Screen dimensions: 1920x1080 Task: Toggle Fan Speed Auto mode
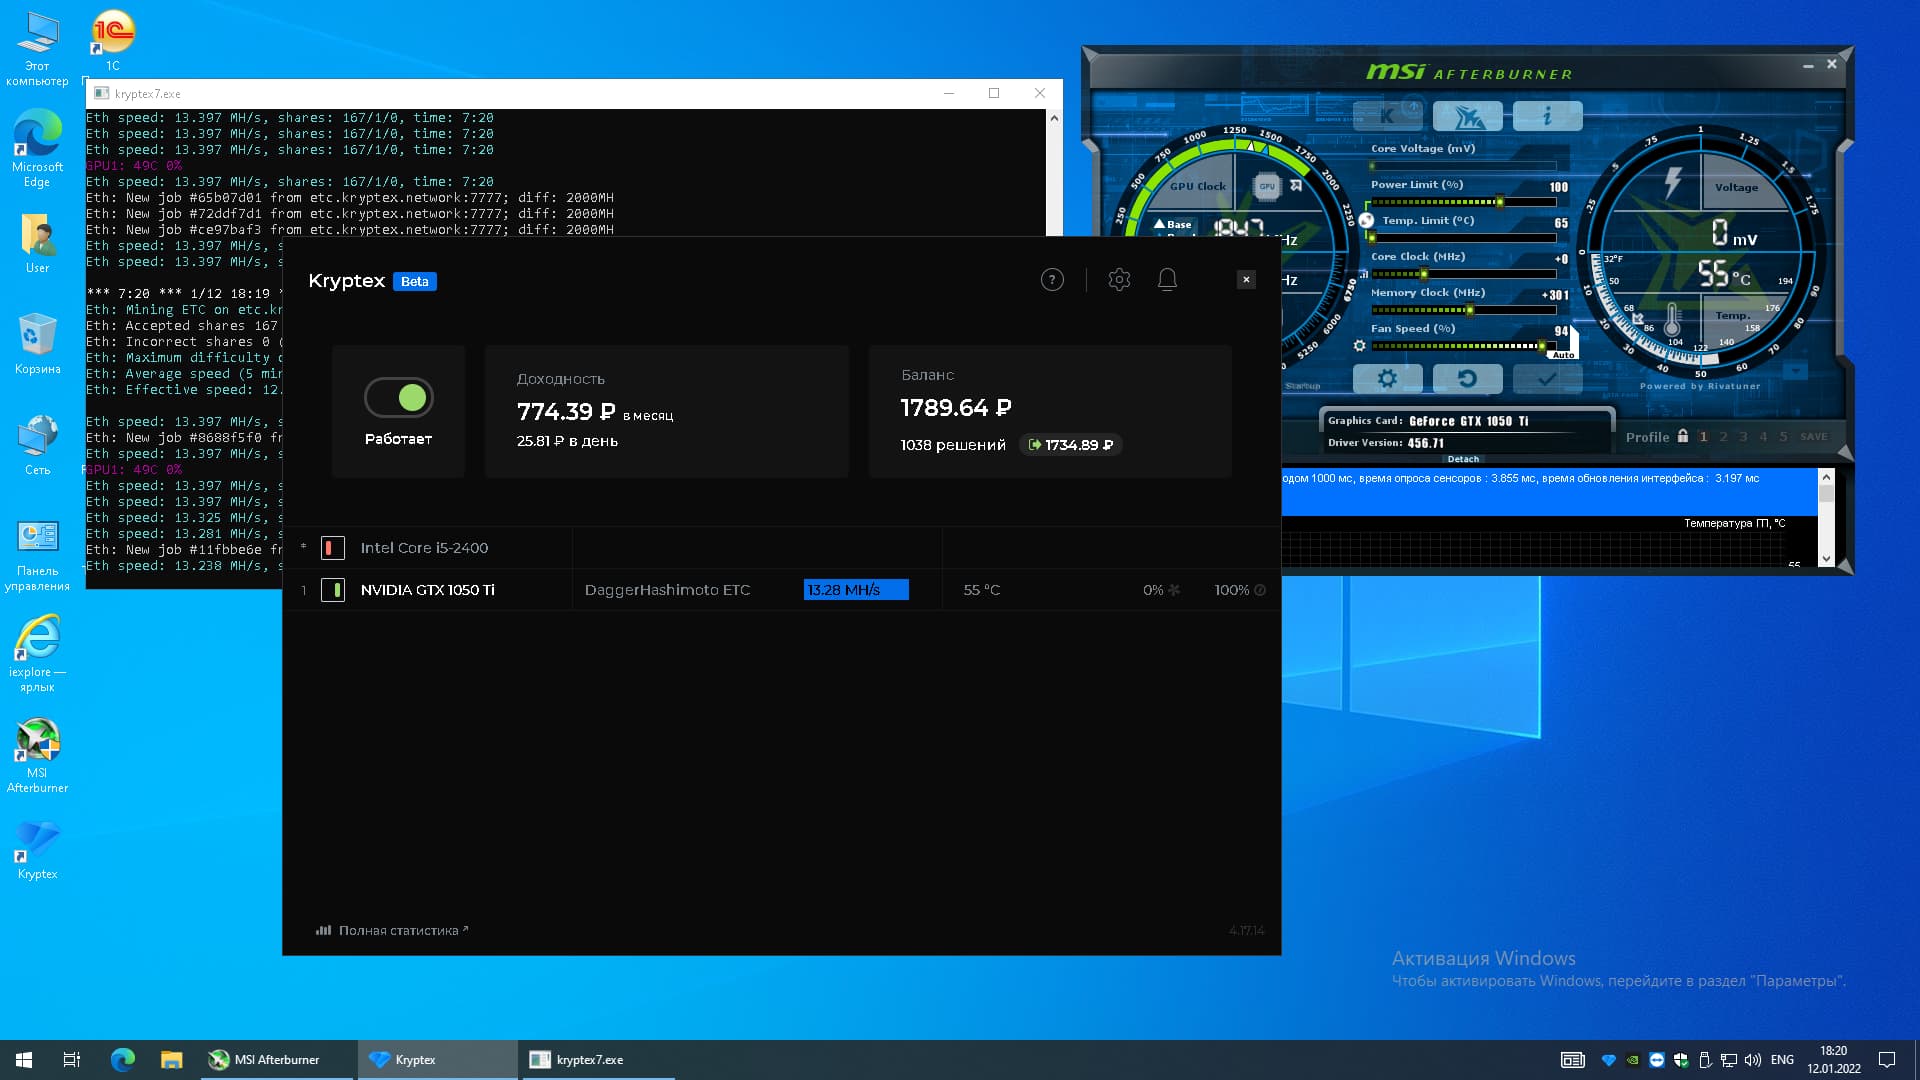click(1563, 355)
